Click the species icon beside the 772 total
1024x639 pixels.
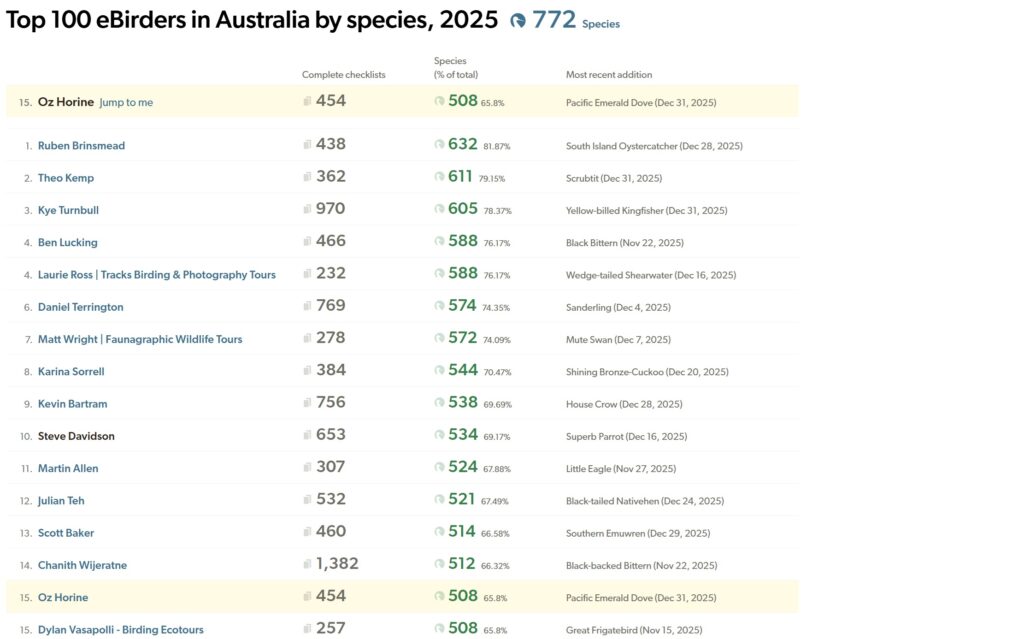(x=518, y=21)
